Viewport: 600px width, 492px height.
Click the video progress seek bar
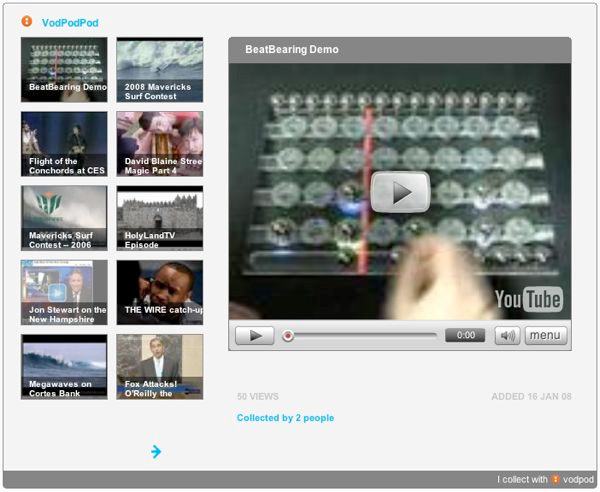pyautogui.click(x=362, y=336)
